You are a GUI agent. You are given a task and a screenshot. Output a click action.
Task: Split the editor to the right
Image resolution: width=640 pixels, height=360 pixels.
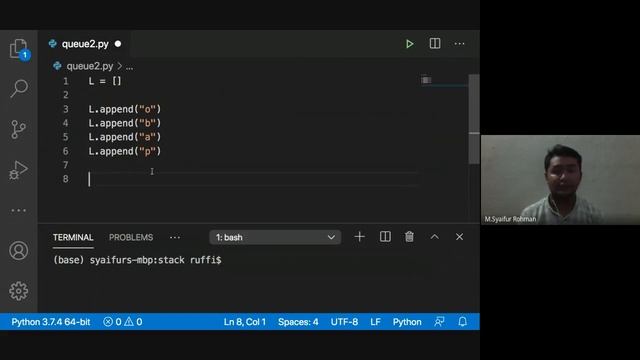[435, 43]
